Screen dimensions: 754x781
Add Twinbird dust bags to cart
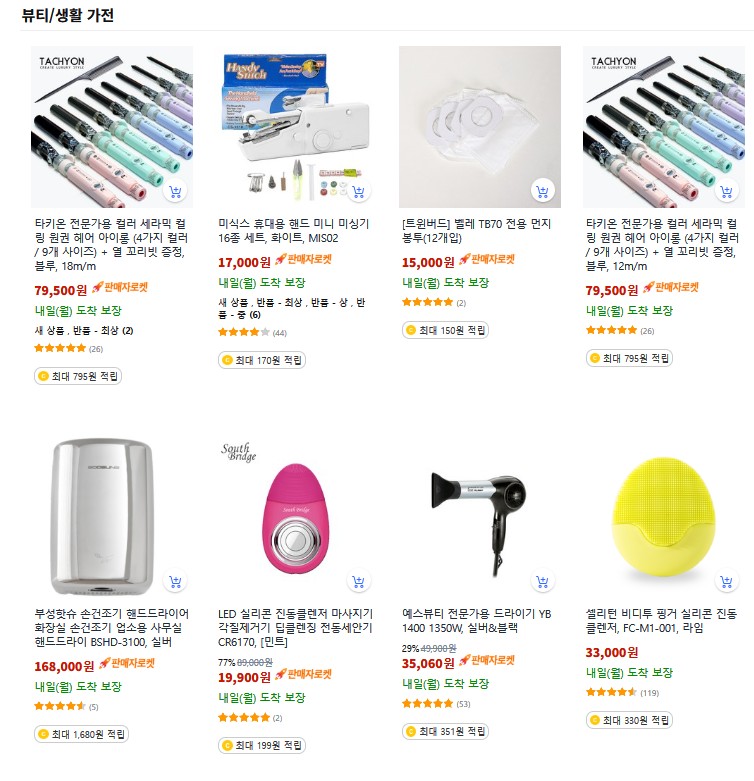(542, 191)
